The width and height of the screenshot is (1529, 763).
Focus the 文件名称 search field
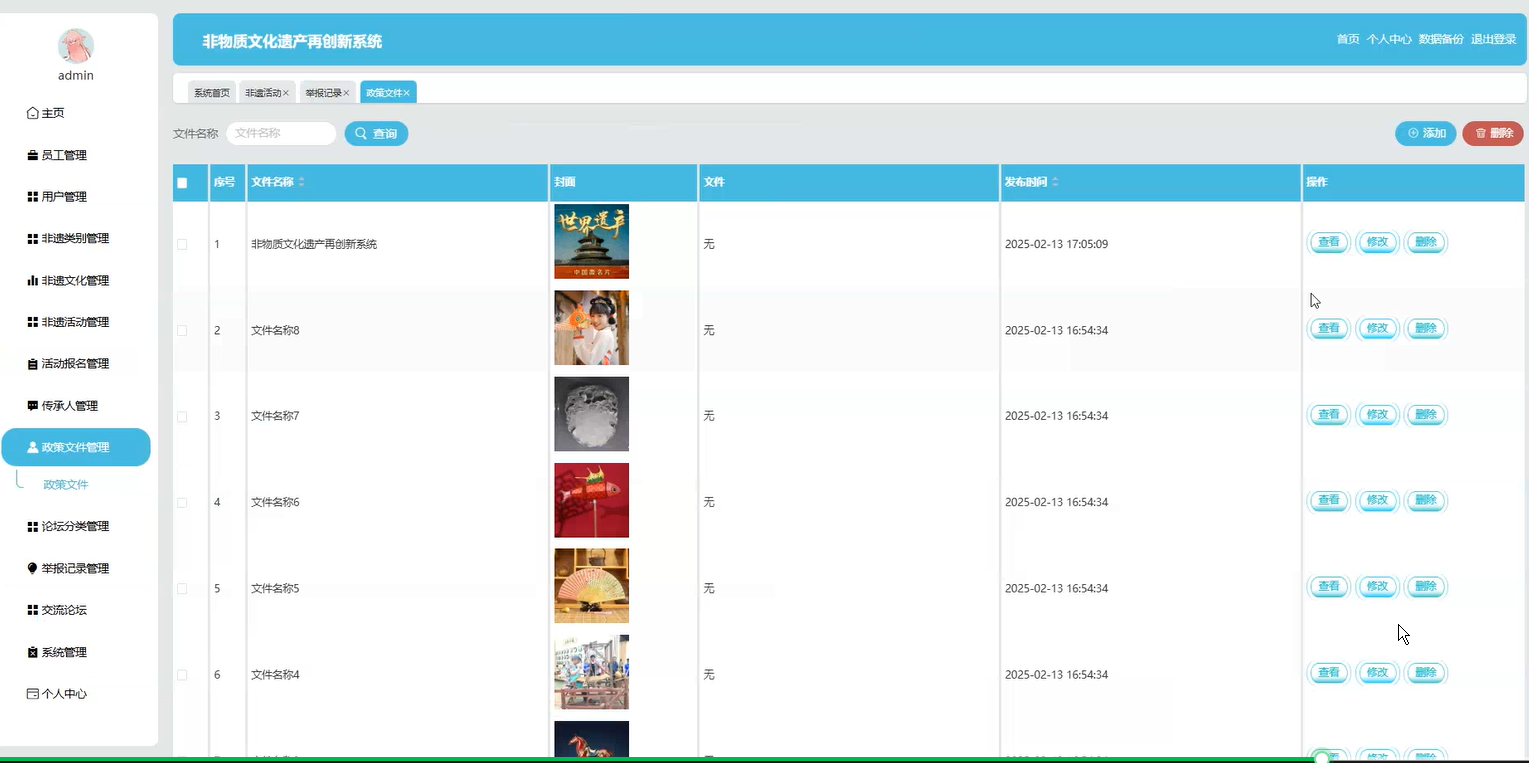(281, 133)
